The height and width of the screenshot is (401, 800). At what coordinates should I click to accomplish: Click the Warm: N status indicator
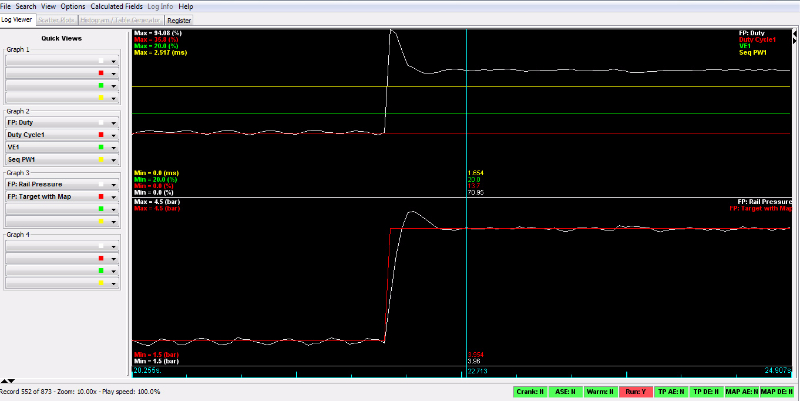coord(600,391)
